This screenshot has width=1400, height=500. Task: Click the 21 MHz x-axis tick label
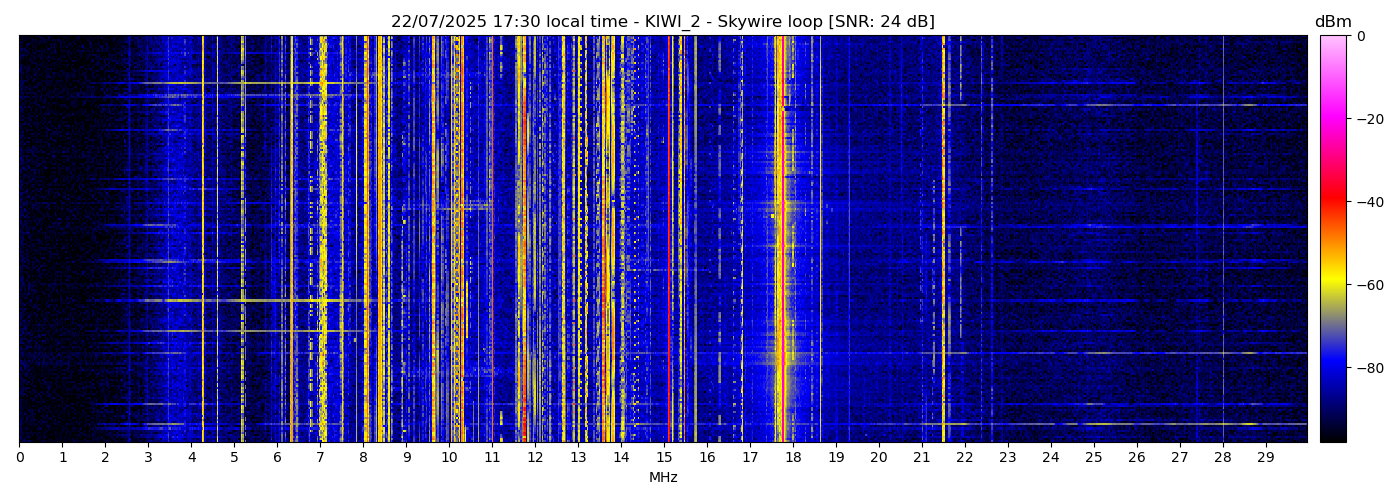[921, 457]
